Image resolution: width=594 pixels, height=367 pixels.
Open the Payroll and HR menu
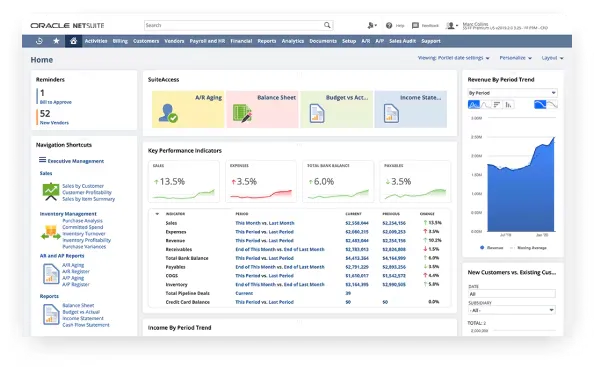pos(207,41)
